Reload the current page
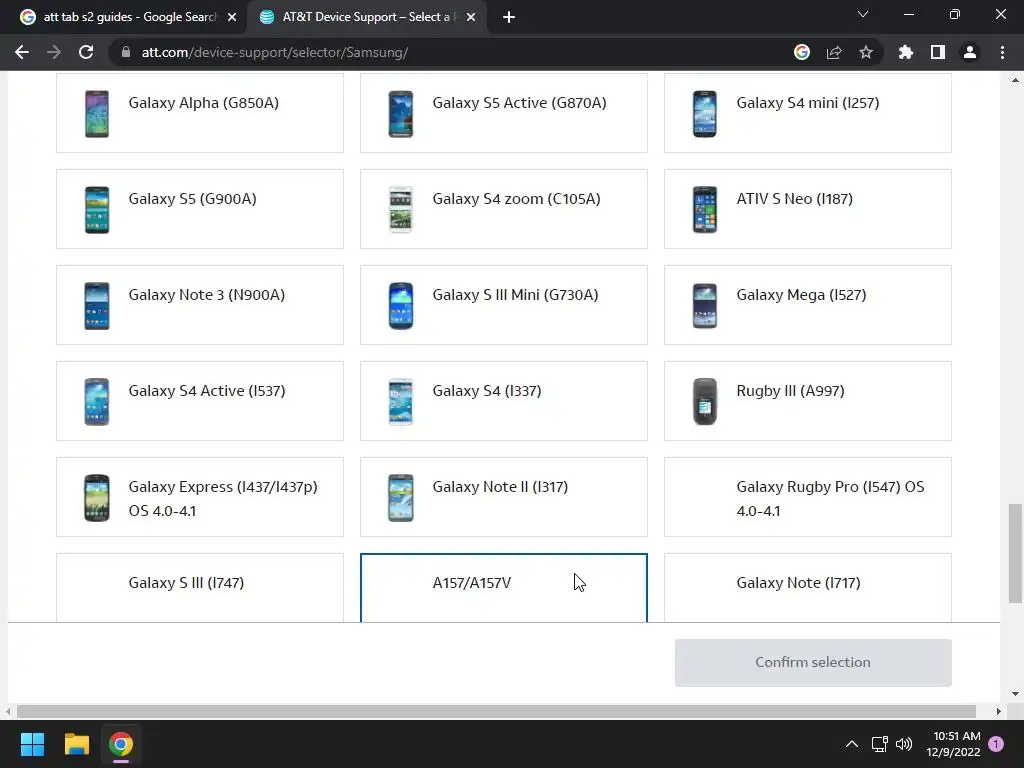Screen dimensions: 1024x768 pos(86,52)
